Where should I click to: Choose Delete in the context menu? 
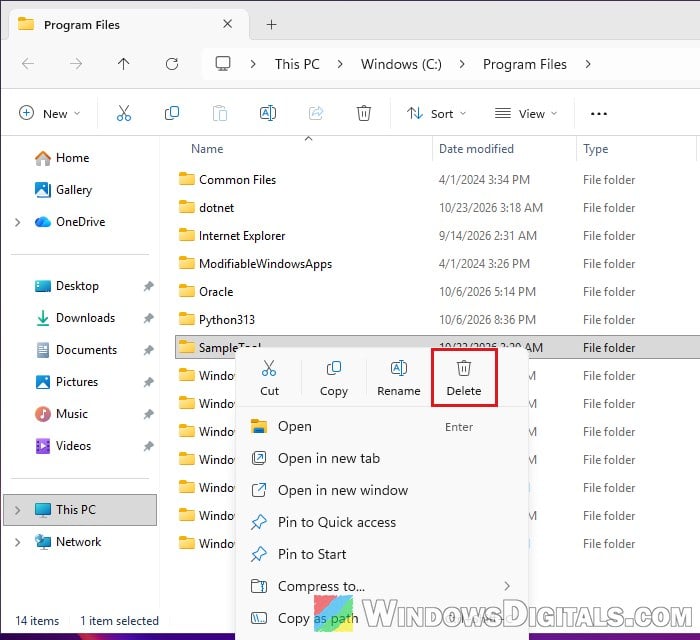click(464, 378)
